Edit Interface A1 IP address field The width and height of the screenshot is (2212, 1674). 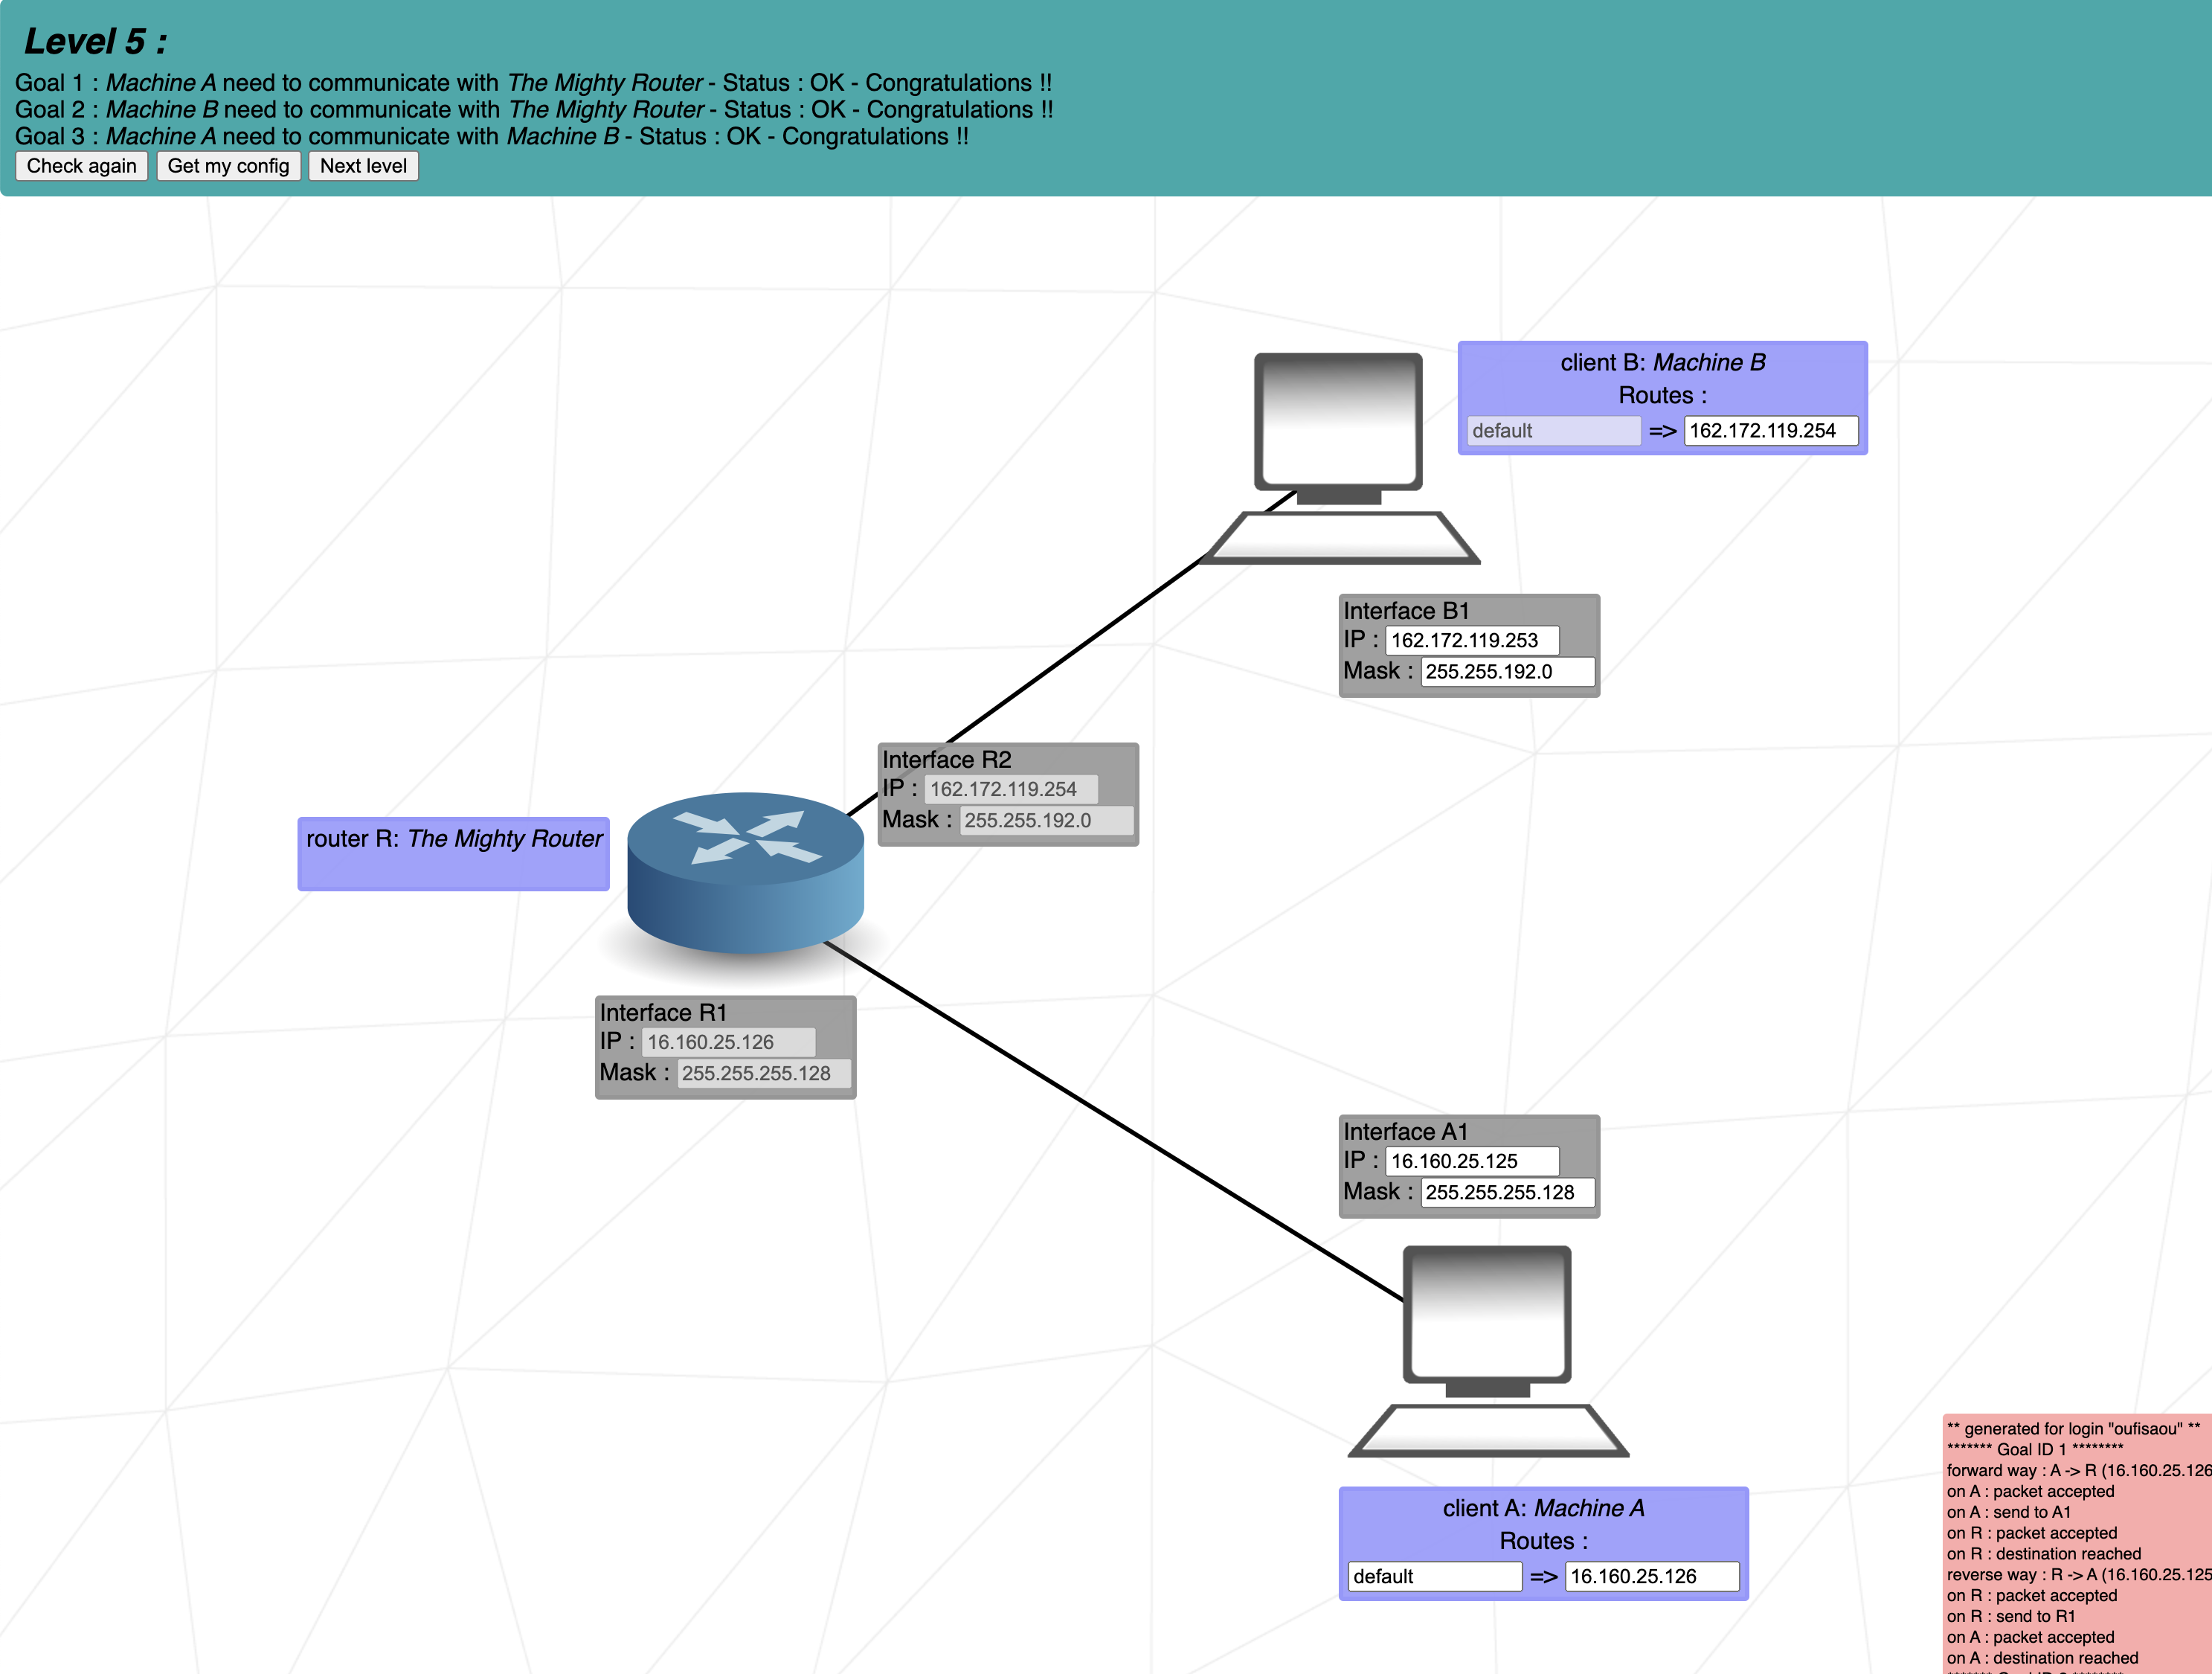point(1471,1161)
